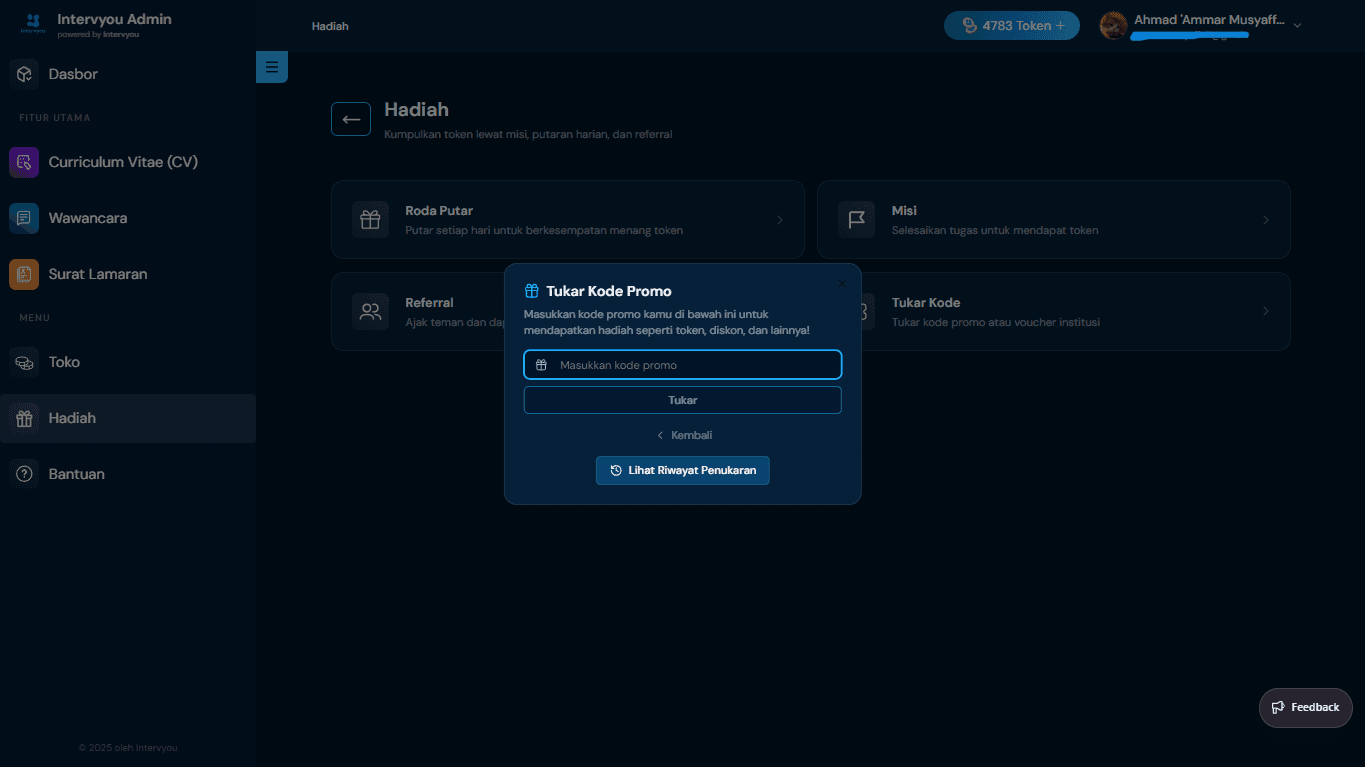This screenshot has width=1365, height=767.
Task: Go back using the arrow beside Hadiah
Action: coord(351,119)
